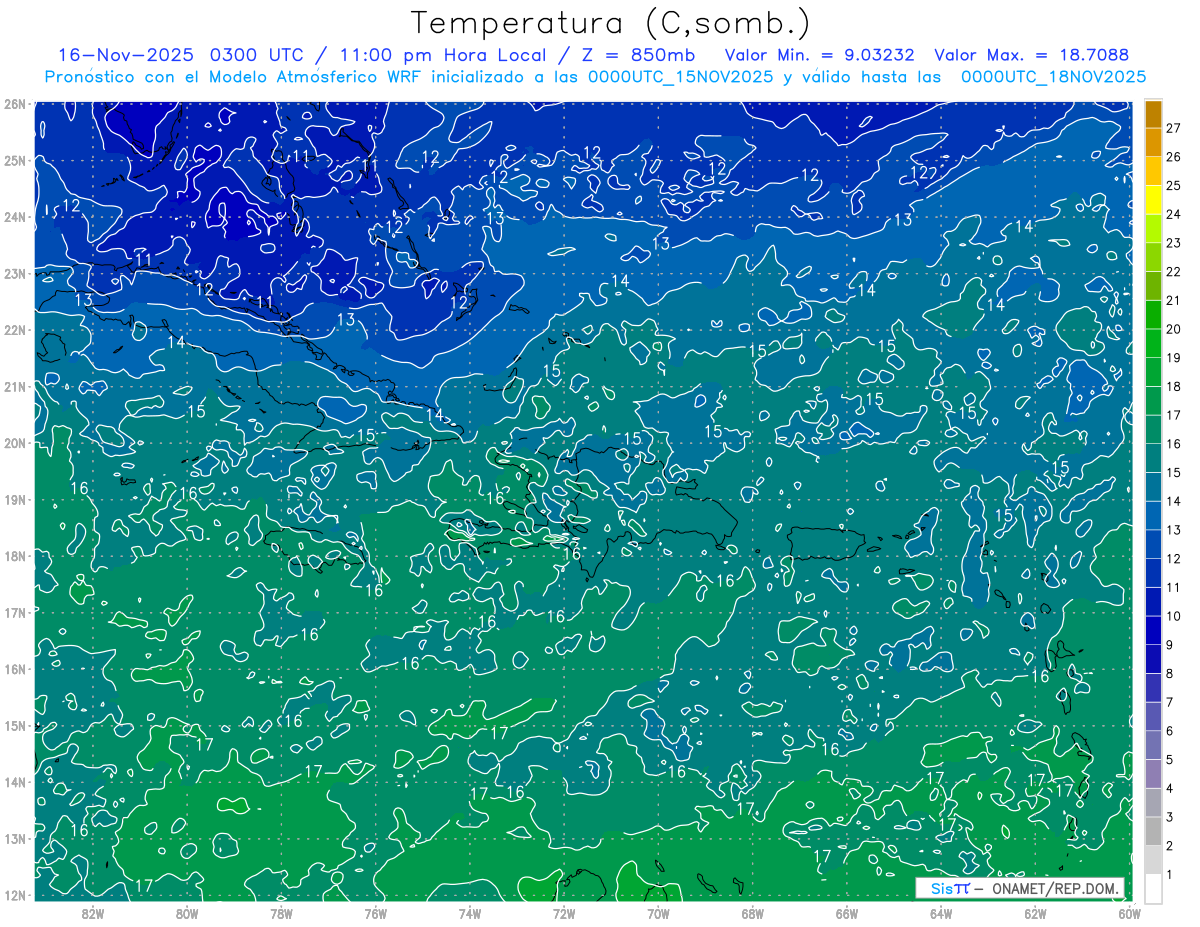
Task: Click the 19N latitude axis label
Action: point(14,499)
